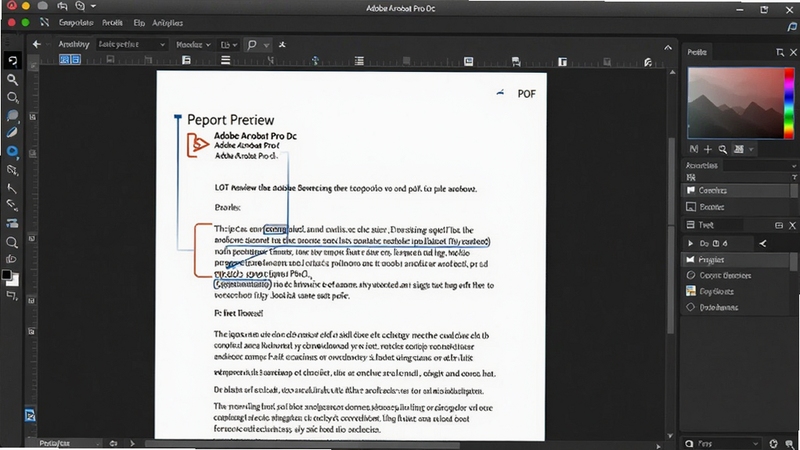Image resolution: width=800 pixels, height=450 pixels.
Task: Open the second labeled dropdown in options bar
Action: pyautogui.click(x=193, y=45)
